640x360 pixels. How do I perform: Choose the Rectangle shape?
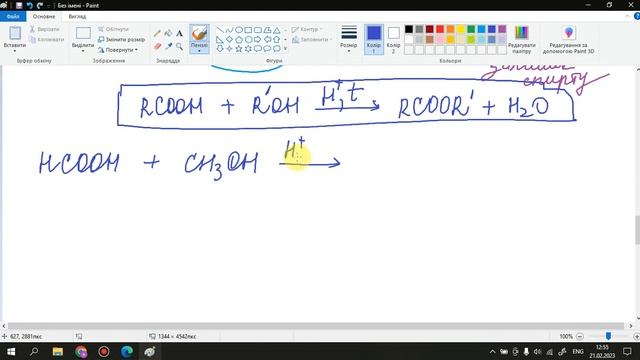[248, 30]
